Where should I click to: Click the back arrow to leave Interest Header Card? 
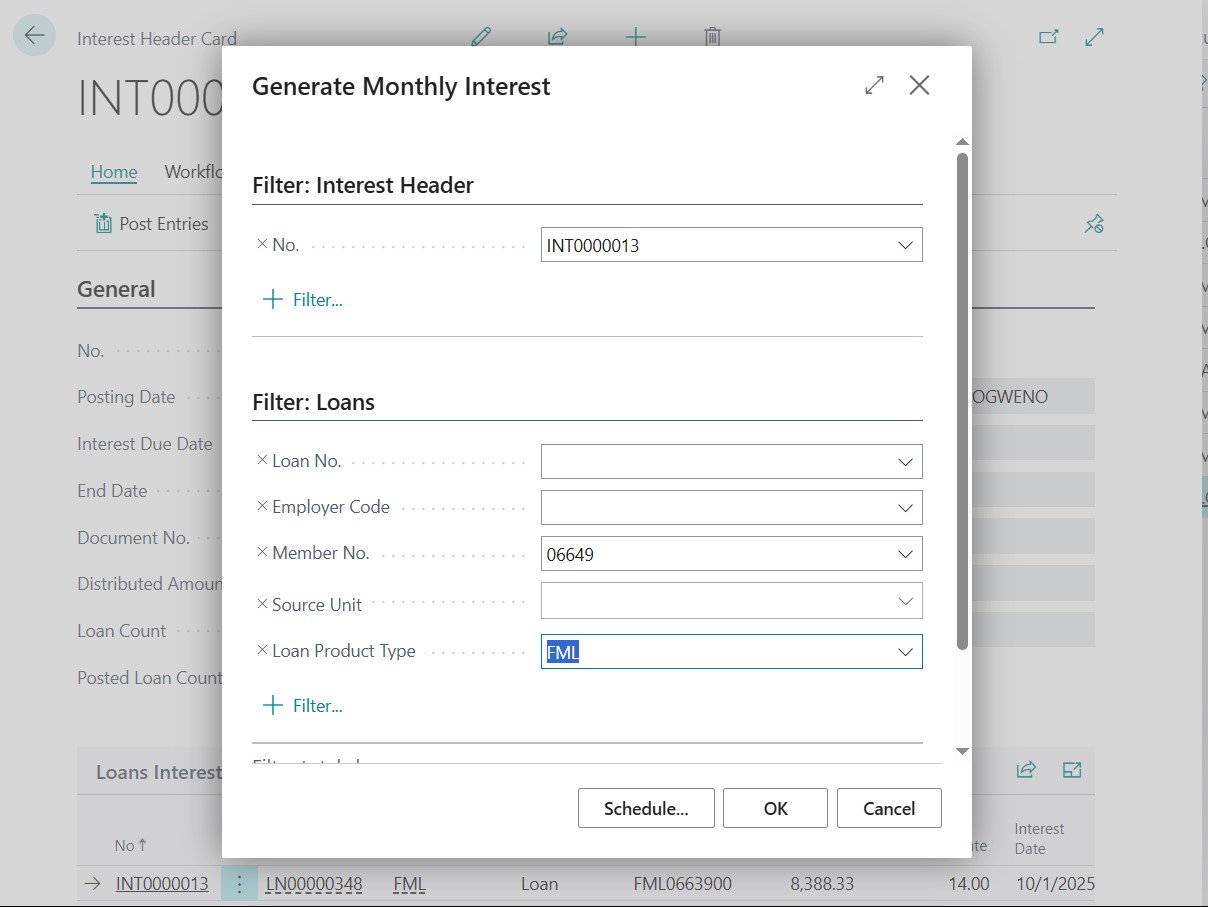pyautogui.click(x=33, y=35)
